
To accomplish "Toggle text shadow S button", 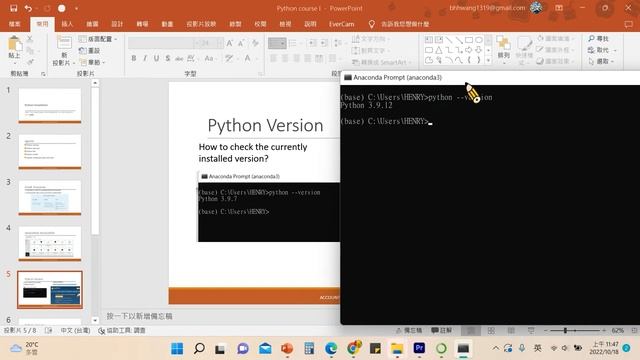I will click(168, 59).
